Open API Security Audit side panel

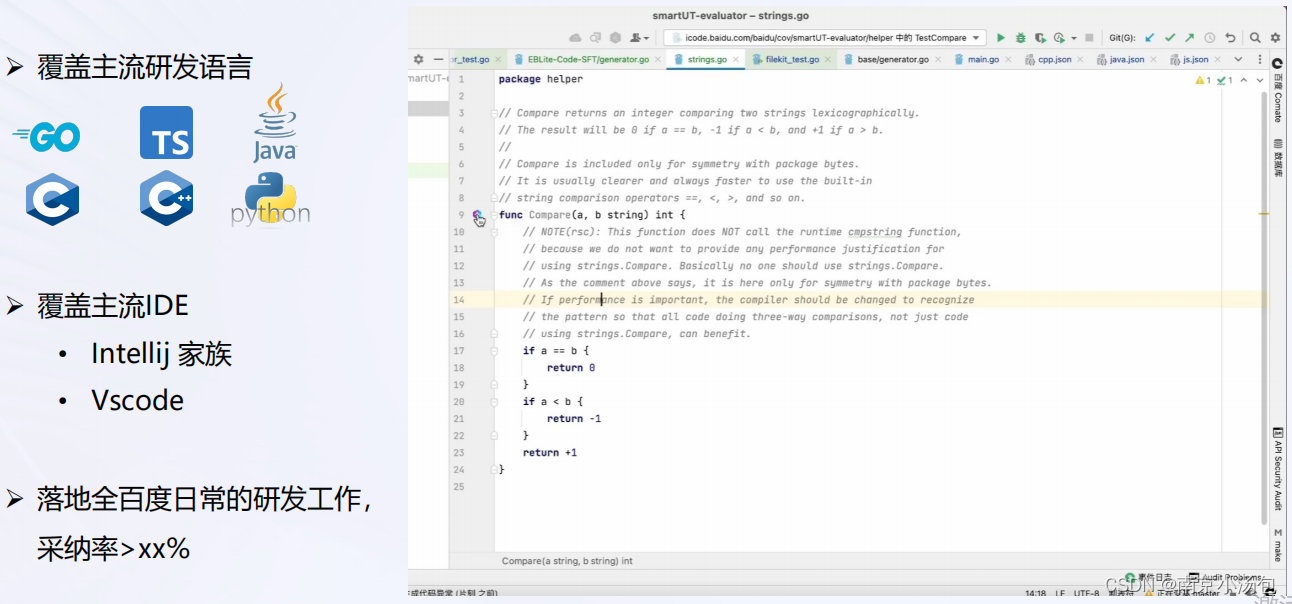pos(1277,470)
